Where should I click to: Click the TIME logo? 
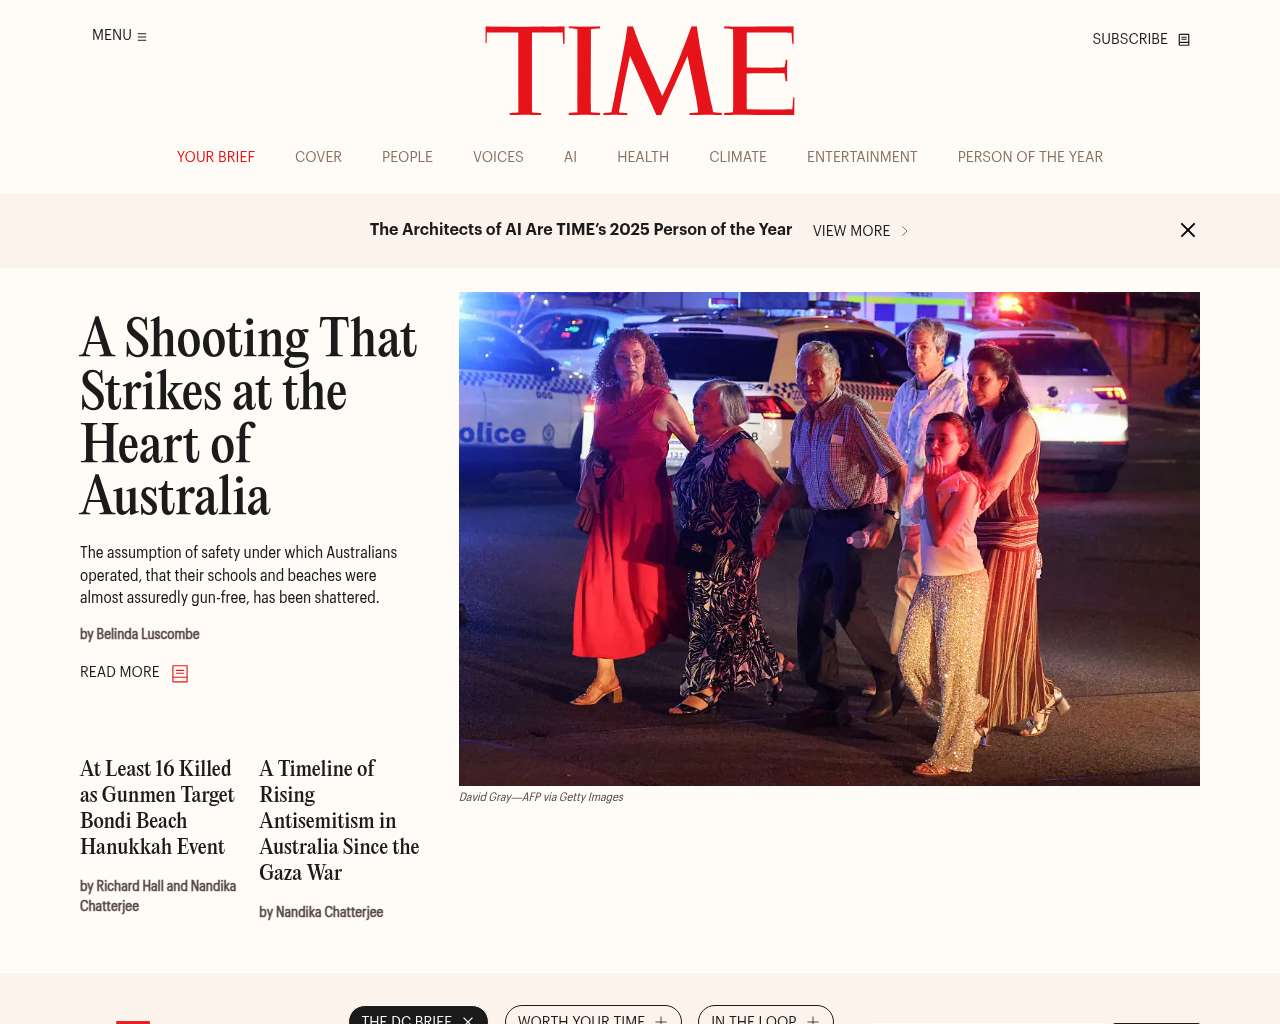(x=640, y=71)
